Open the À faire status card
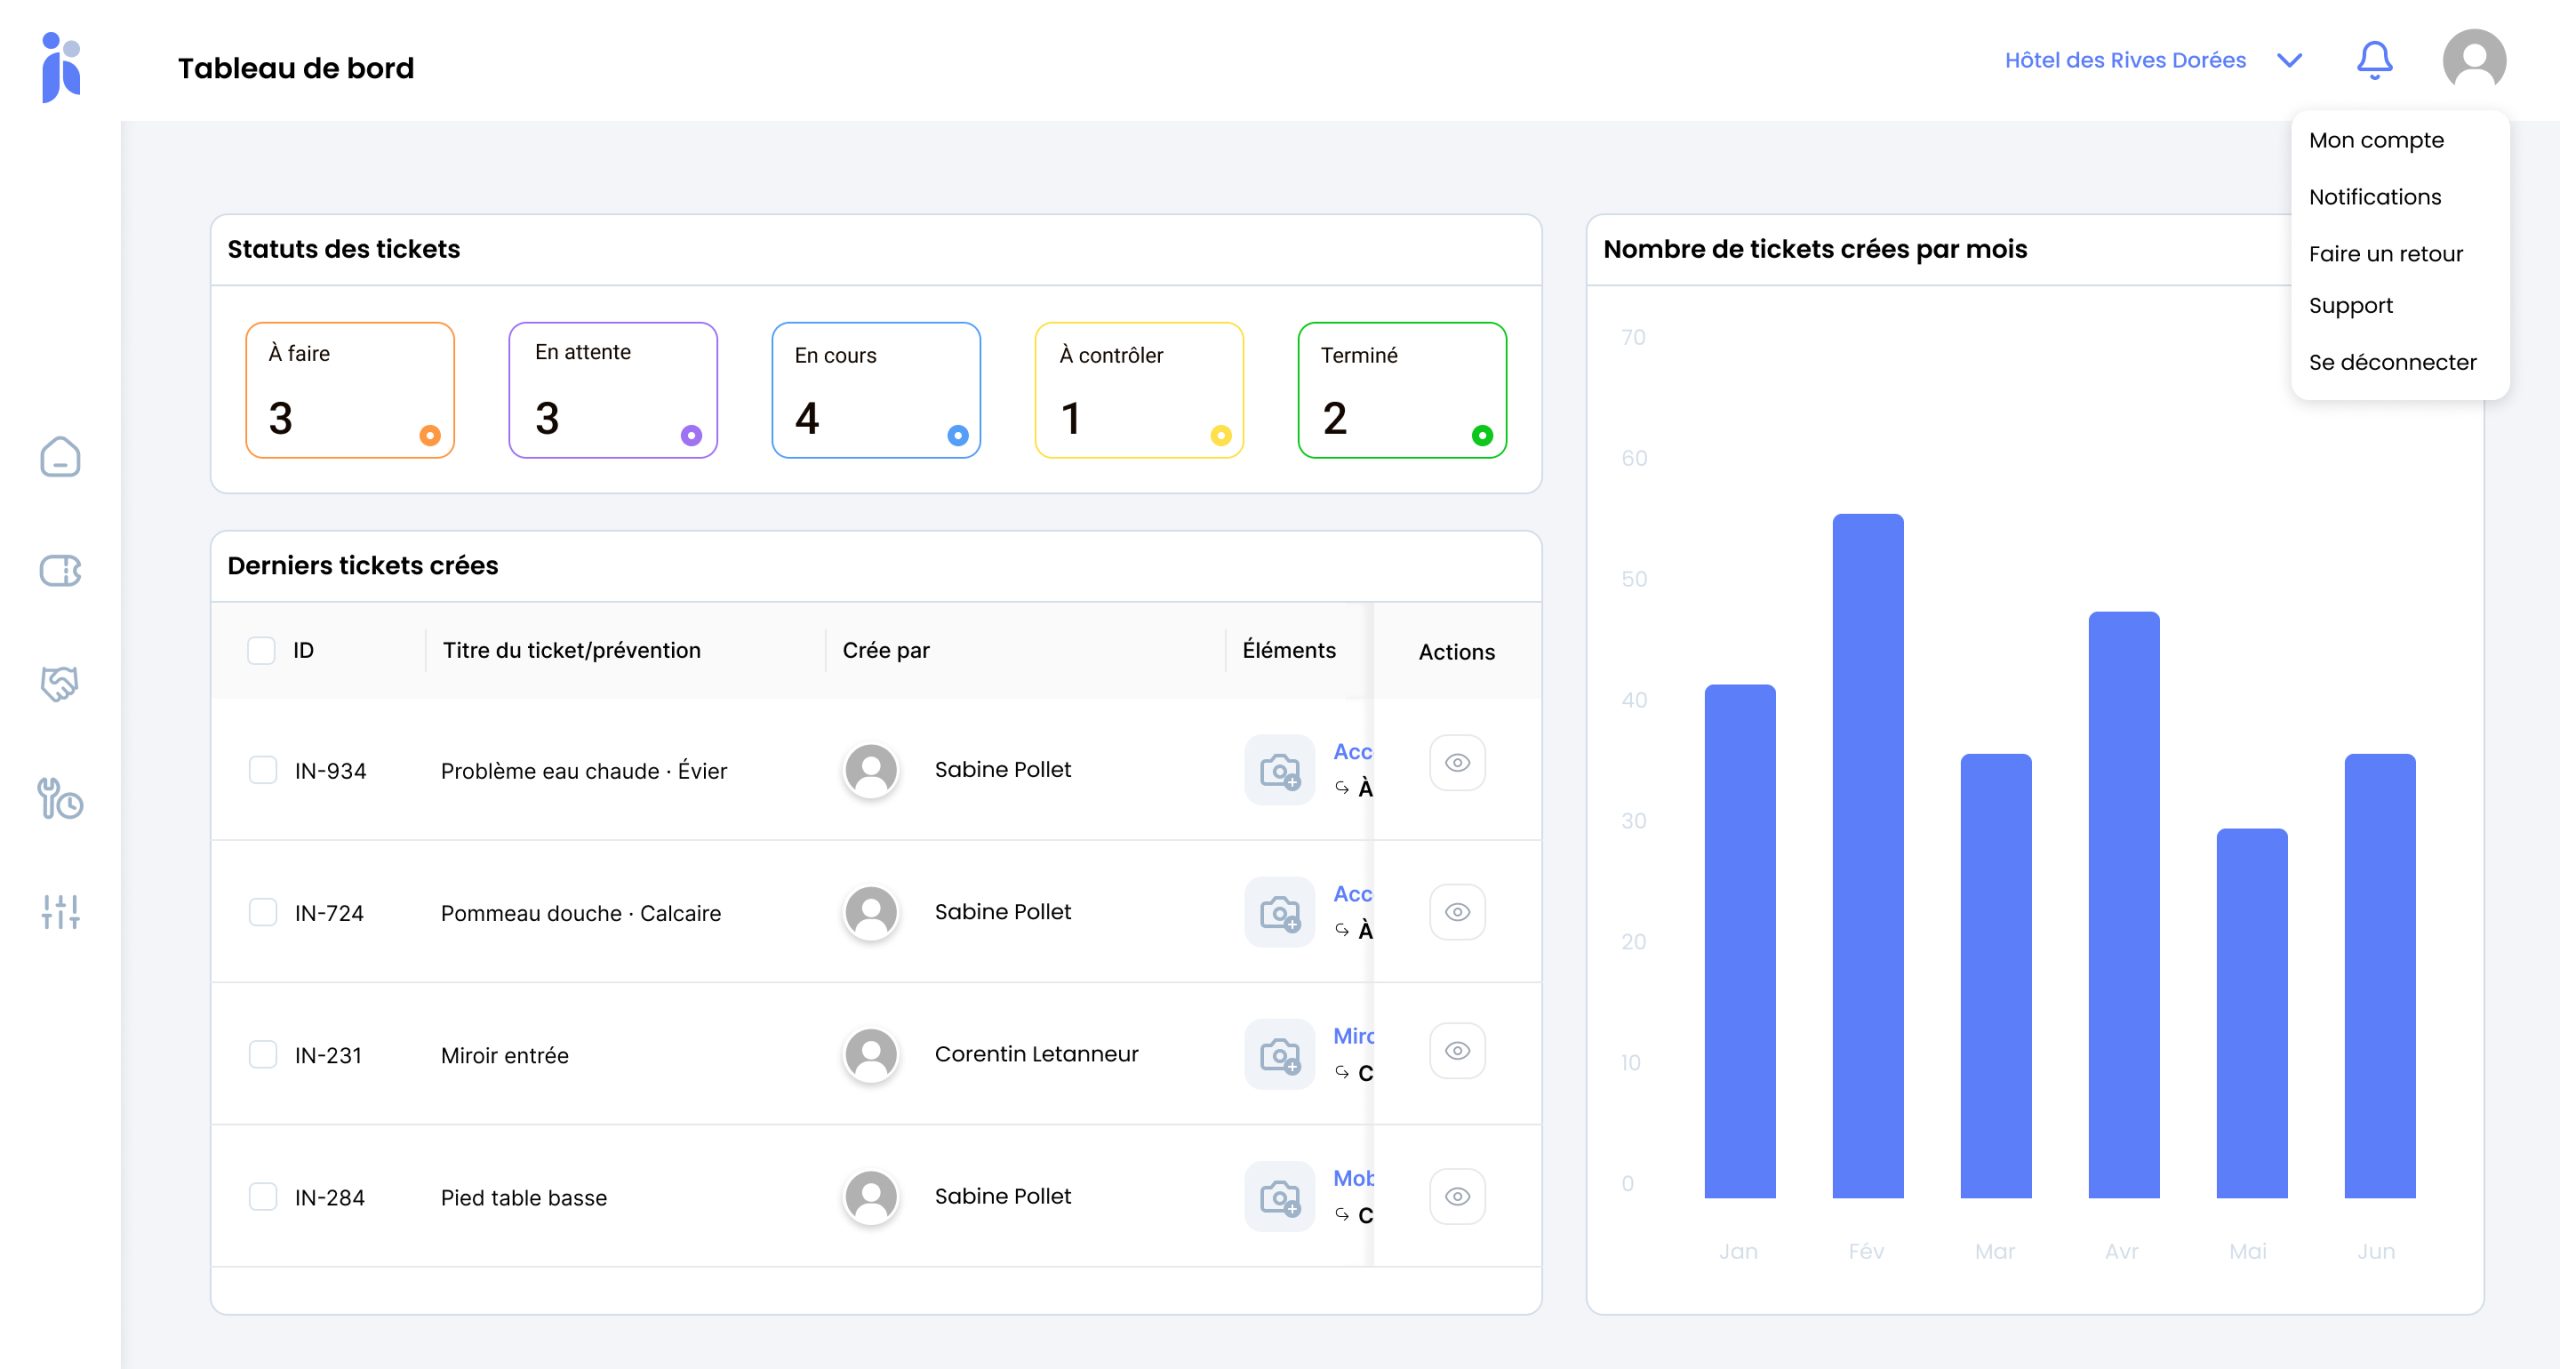Viewport: 2560px width, 1369px height. coord(350,390)
